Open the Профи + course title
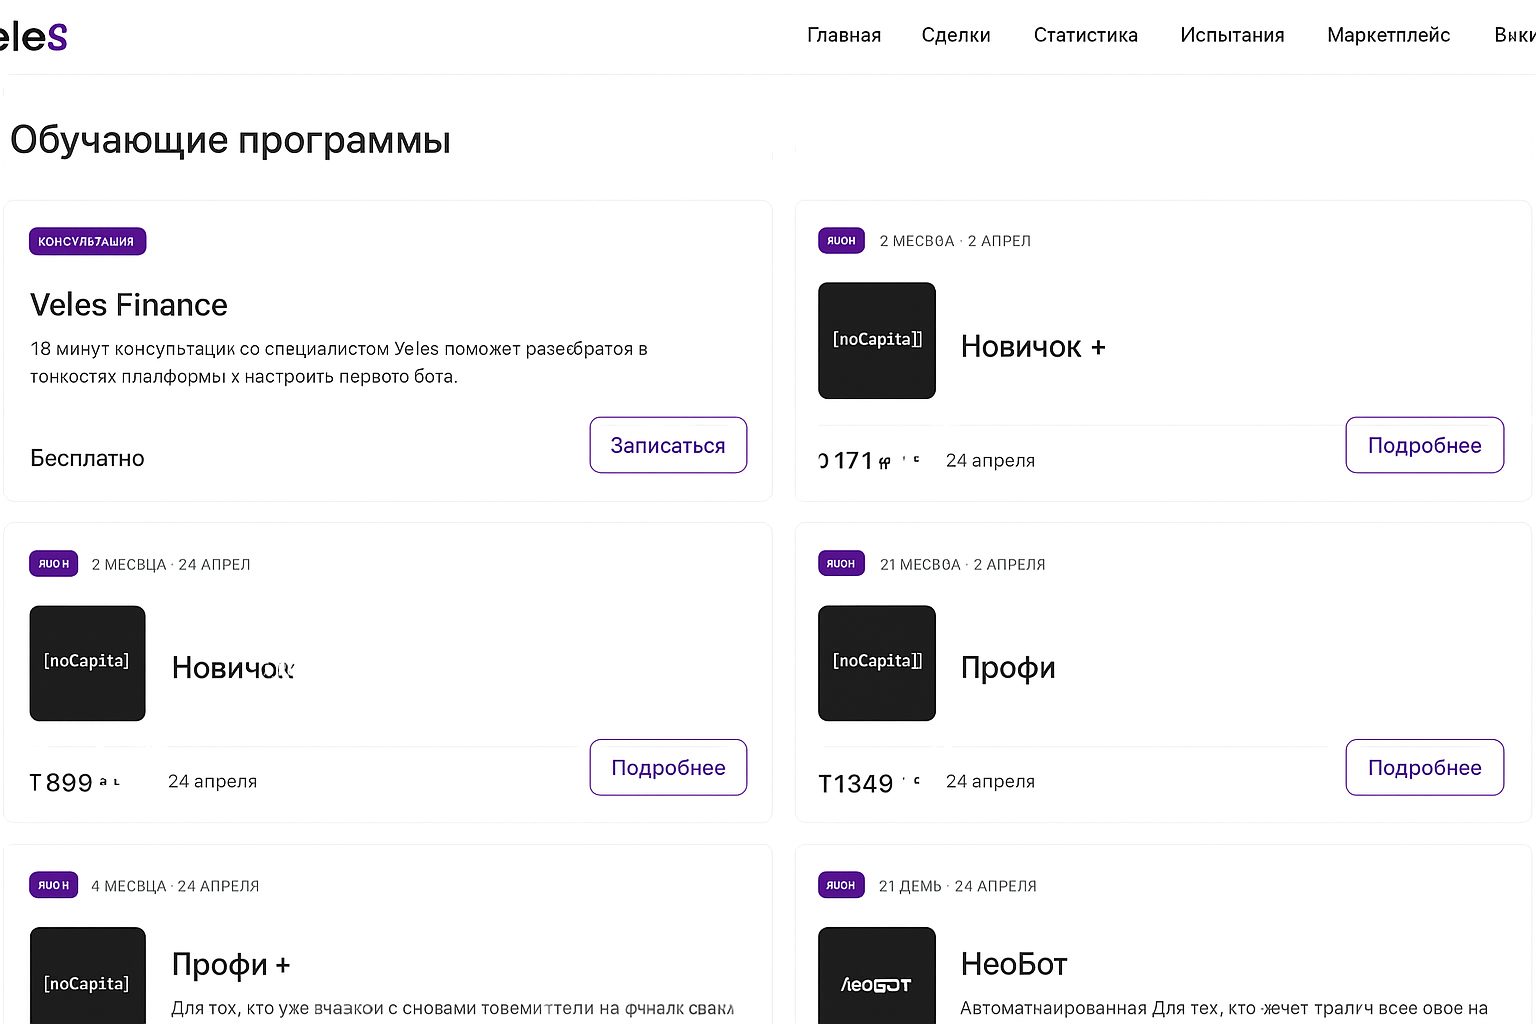1536x1024 pixels. [231, 964]
